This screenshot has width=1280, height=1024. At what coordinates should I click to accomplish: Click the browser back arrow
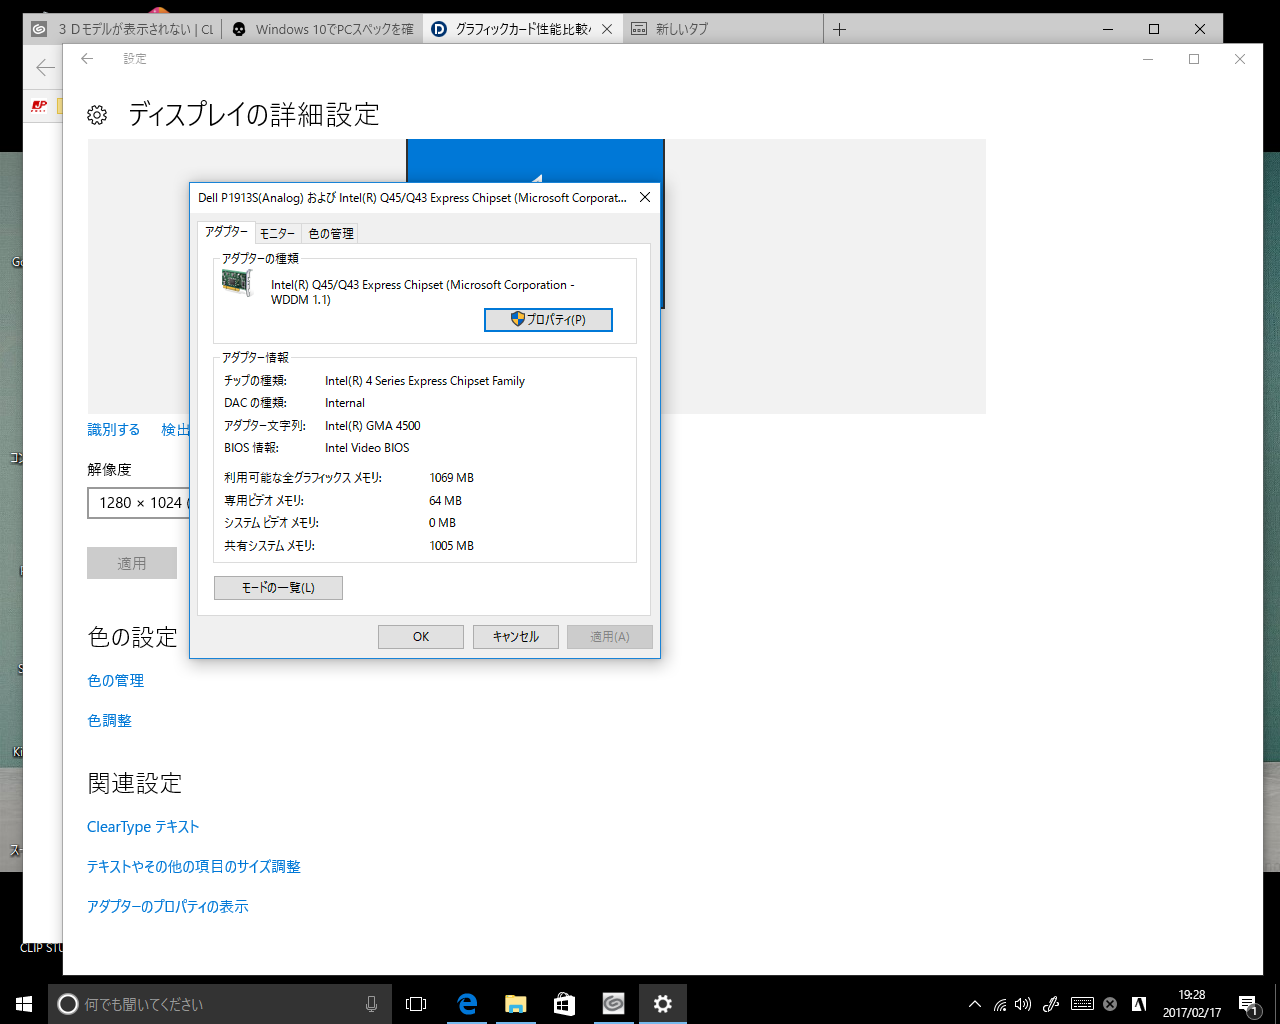click(x=44, y=68)
